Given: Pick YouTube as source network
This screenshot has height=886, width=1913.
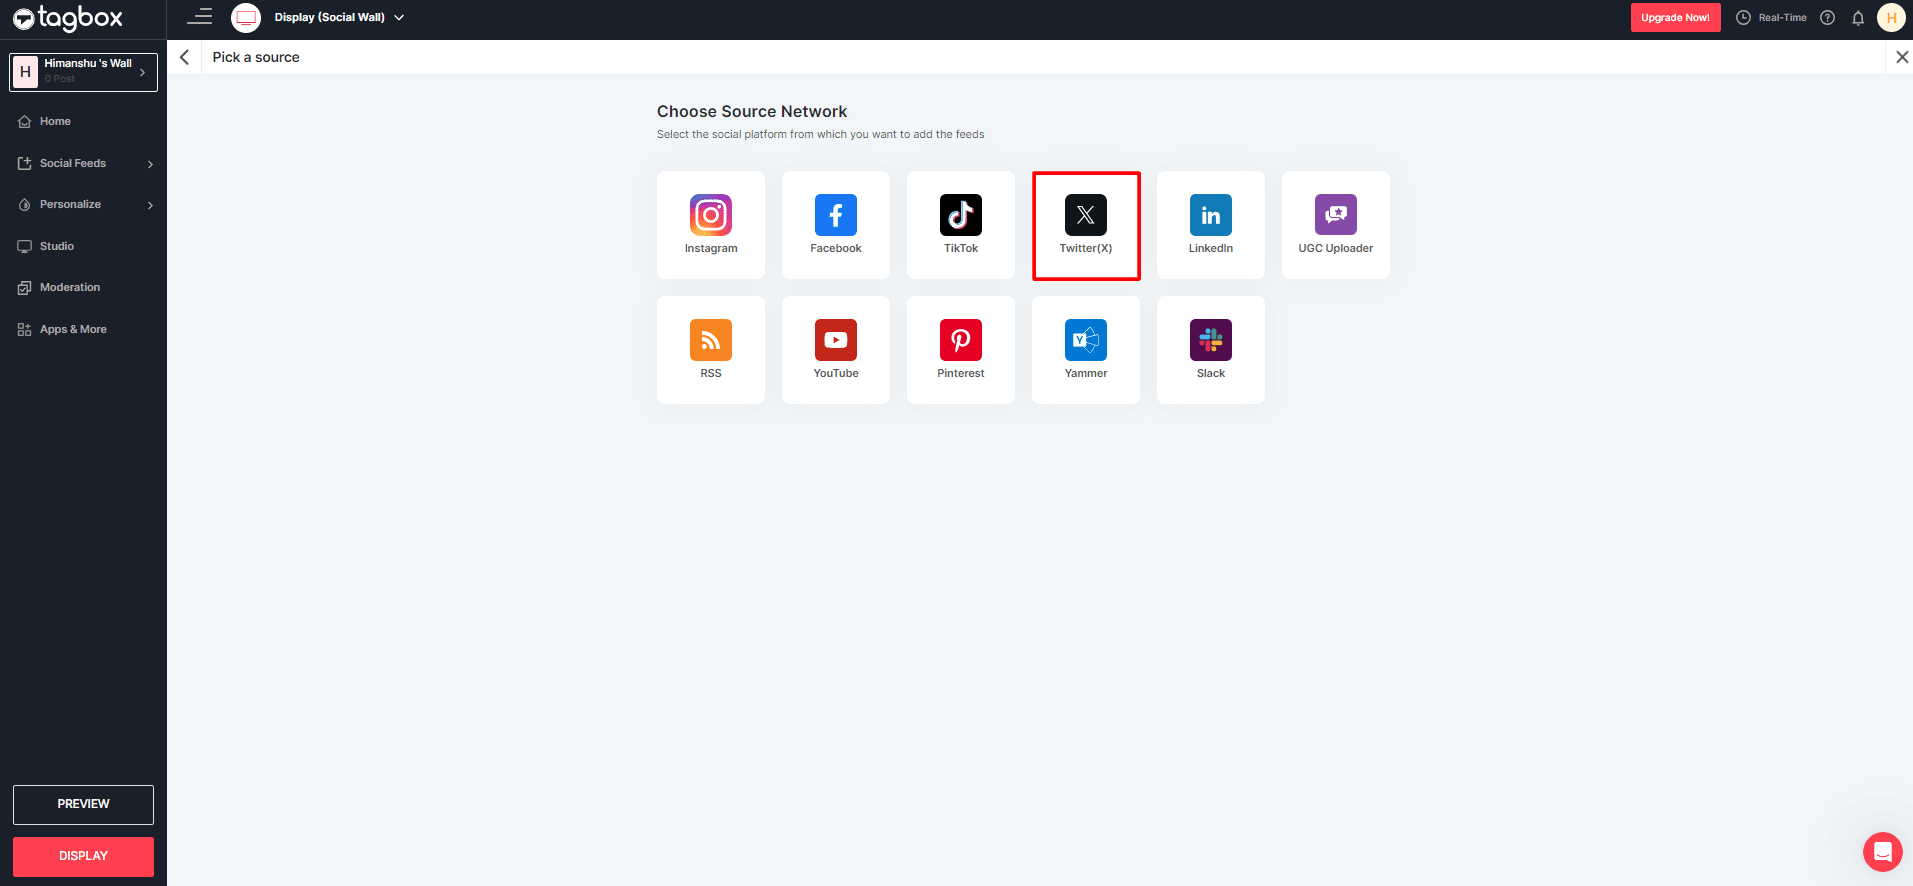Looking at the screenshot, I should tap(835, 349).
